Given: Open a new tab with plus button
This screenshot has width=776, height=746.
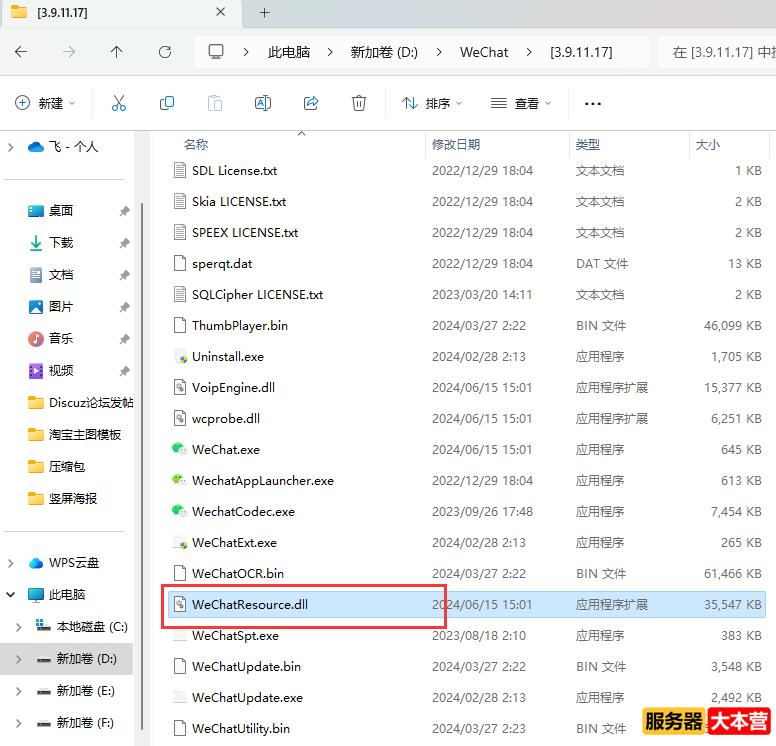Looking at the screenshot, I should tap(265, 12).
